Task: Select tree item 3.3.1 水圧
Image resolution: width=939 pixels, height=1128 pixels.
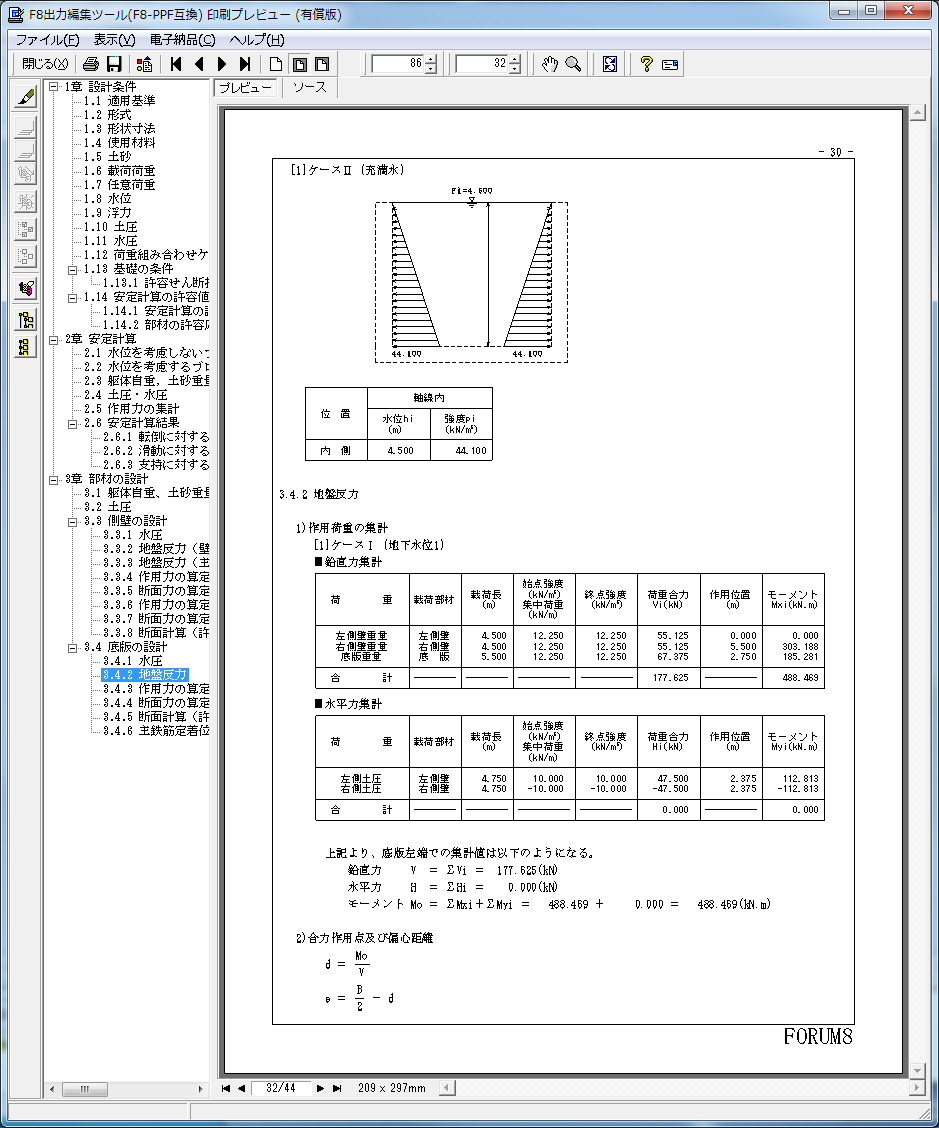Action: pos(132,535)
